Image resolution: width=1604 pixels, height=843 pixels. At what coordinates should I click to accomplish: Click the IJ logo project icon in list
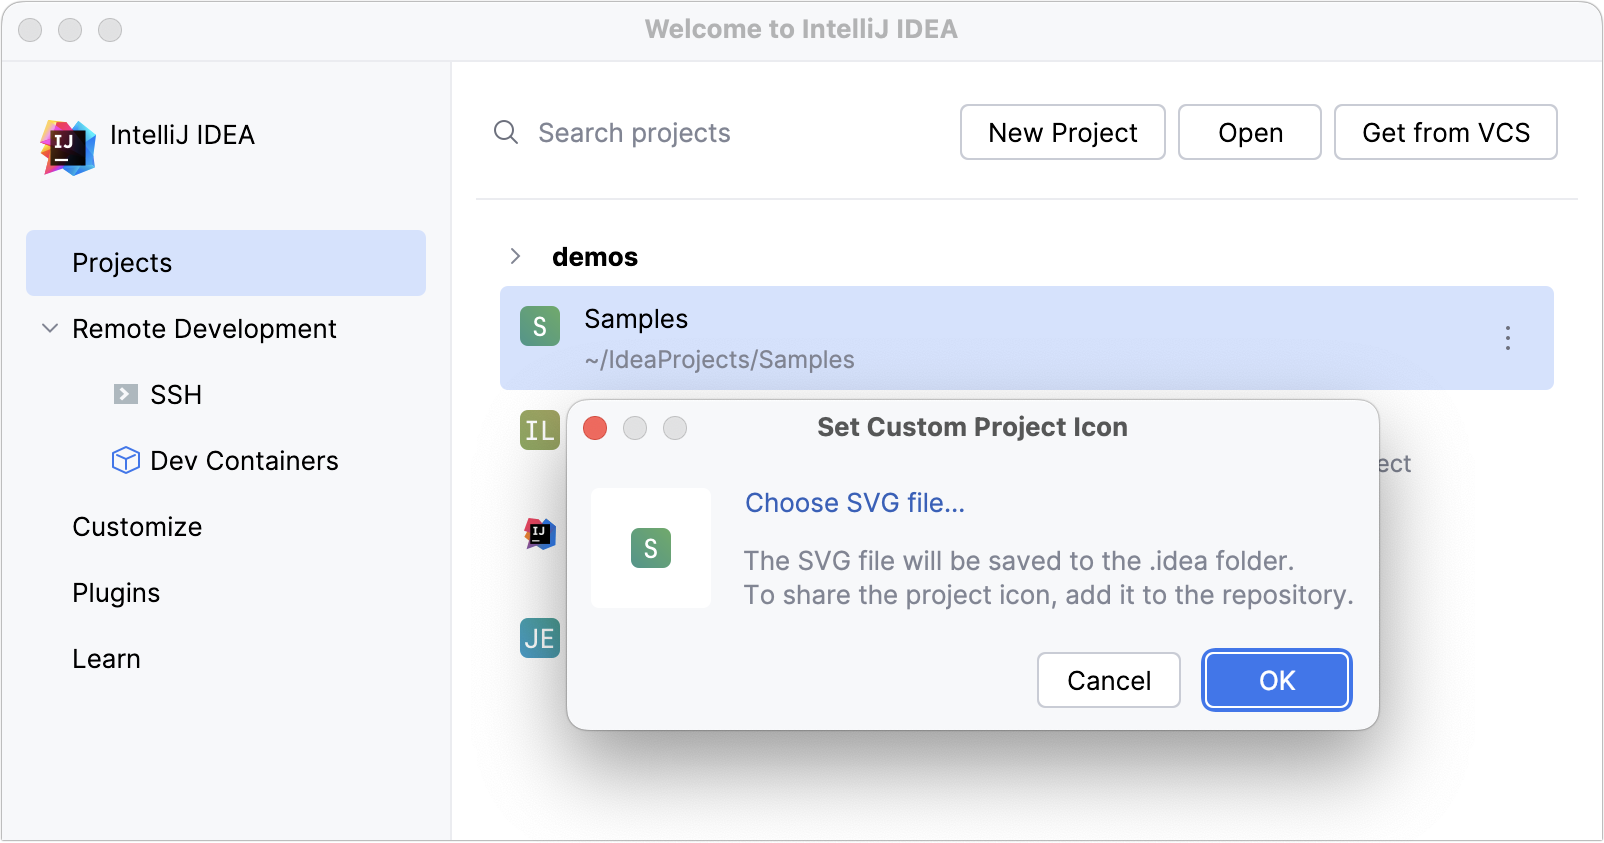540,533
